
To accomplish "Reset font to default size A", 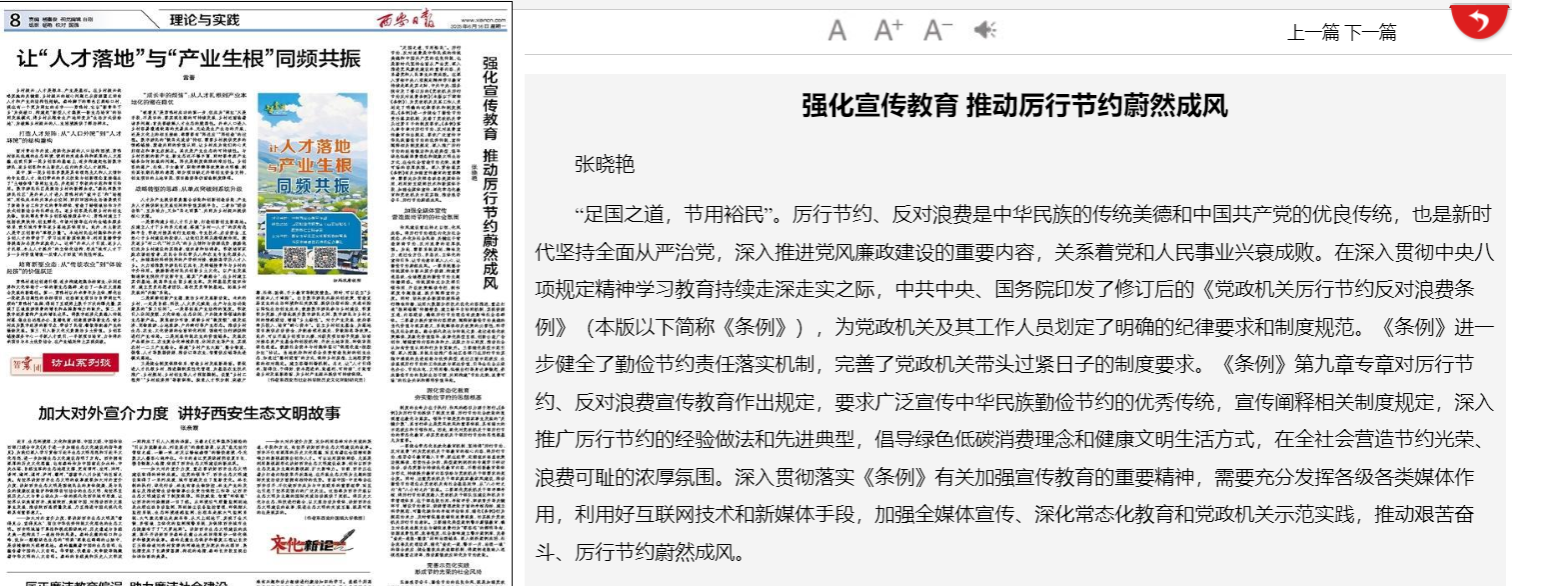I will tap(837, 30).
